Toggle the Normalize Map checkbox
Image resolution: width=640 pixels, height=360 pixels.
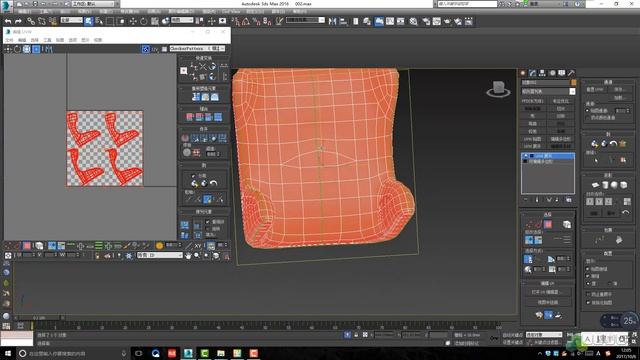[588, 302]
